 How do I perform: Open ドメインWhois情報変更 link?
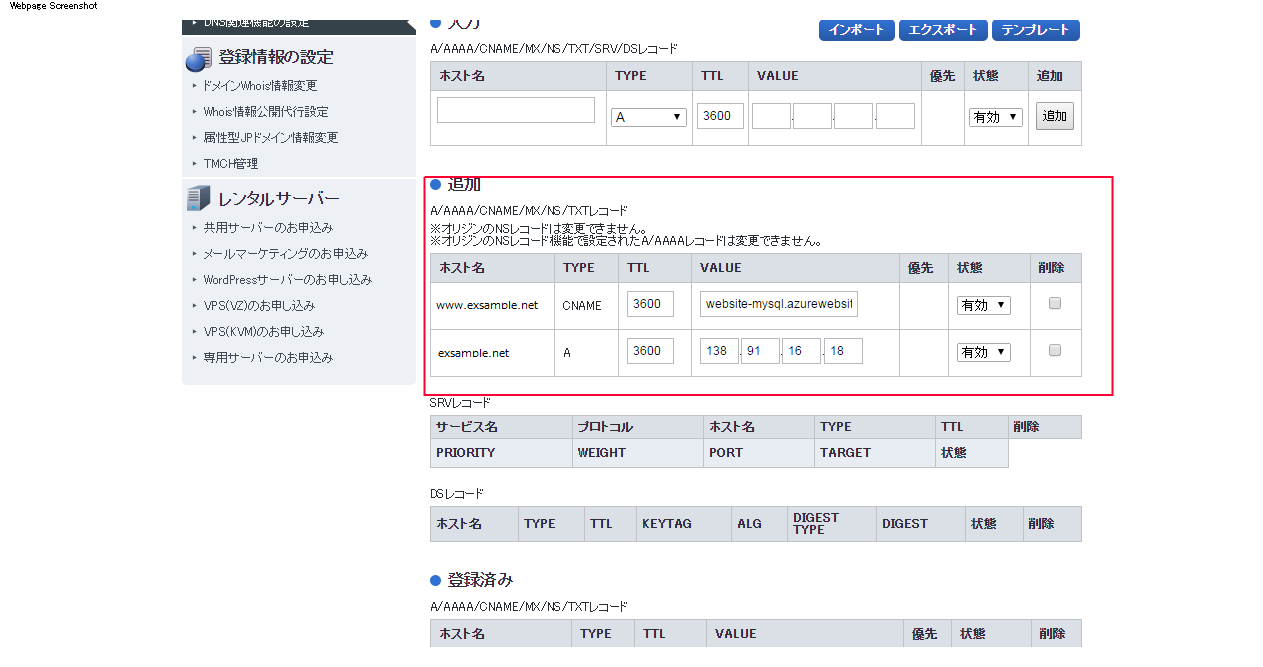259,86
